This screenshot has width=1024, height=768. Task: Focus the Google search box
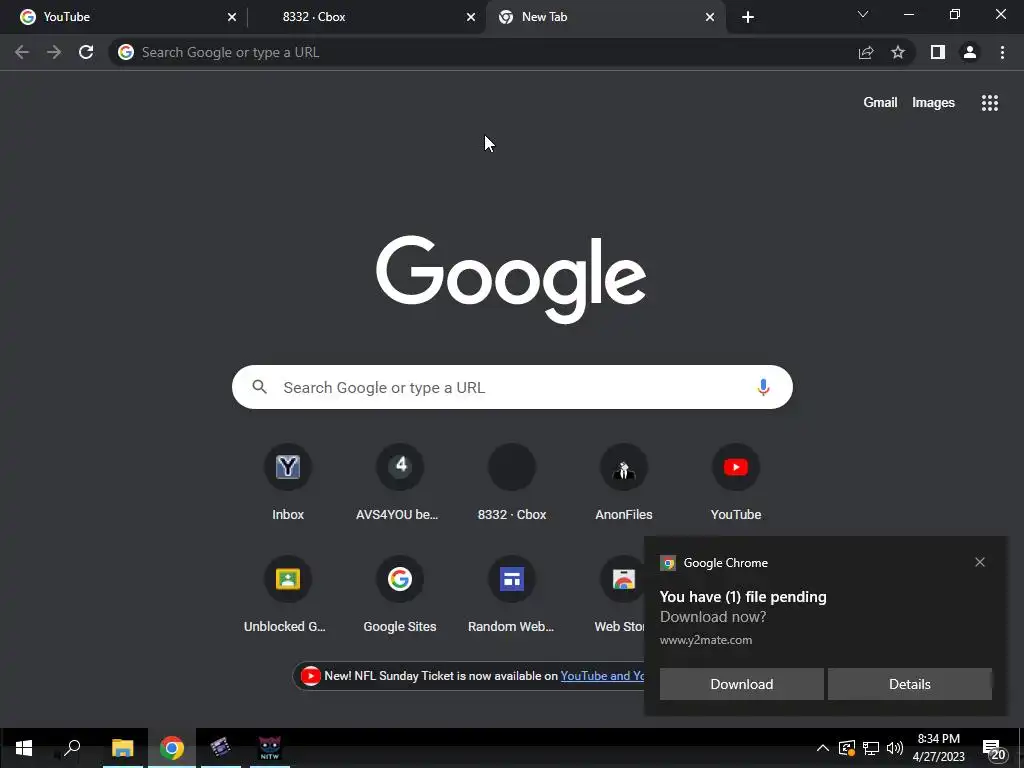[512, 387]
